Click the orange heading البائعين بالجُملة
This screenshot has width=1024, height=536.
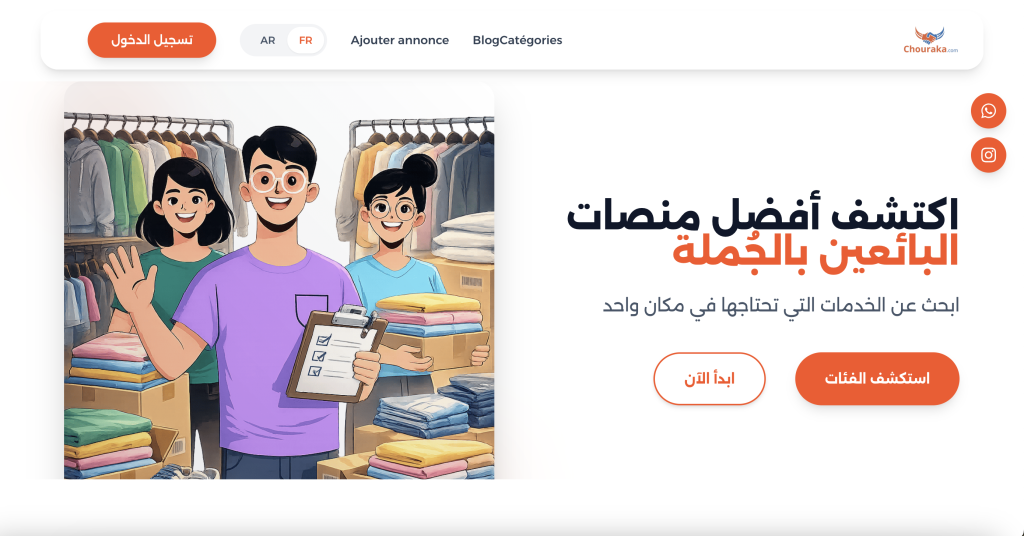(x=816, y=251)
